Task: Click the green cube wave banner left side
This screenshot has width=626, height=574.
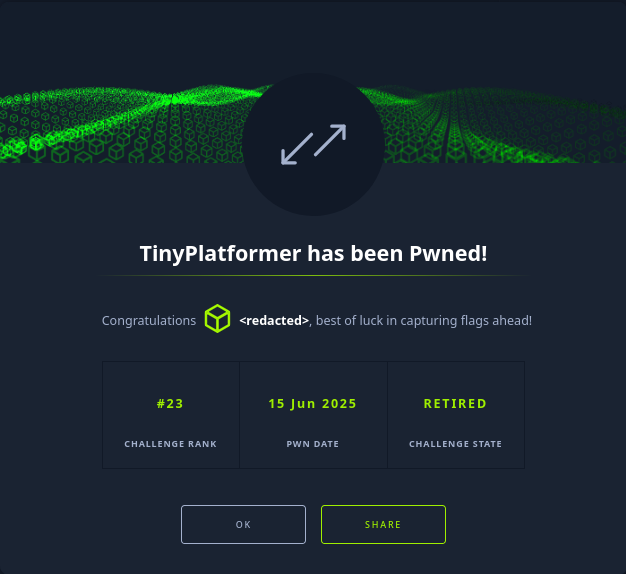Action: point(120,124)
